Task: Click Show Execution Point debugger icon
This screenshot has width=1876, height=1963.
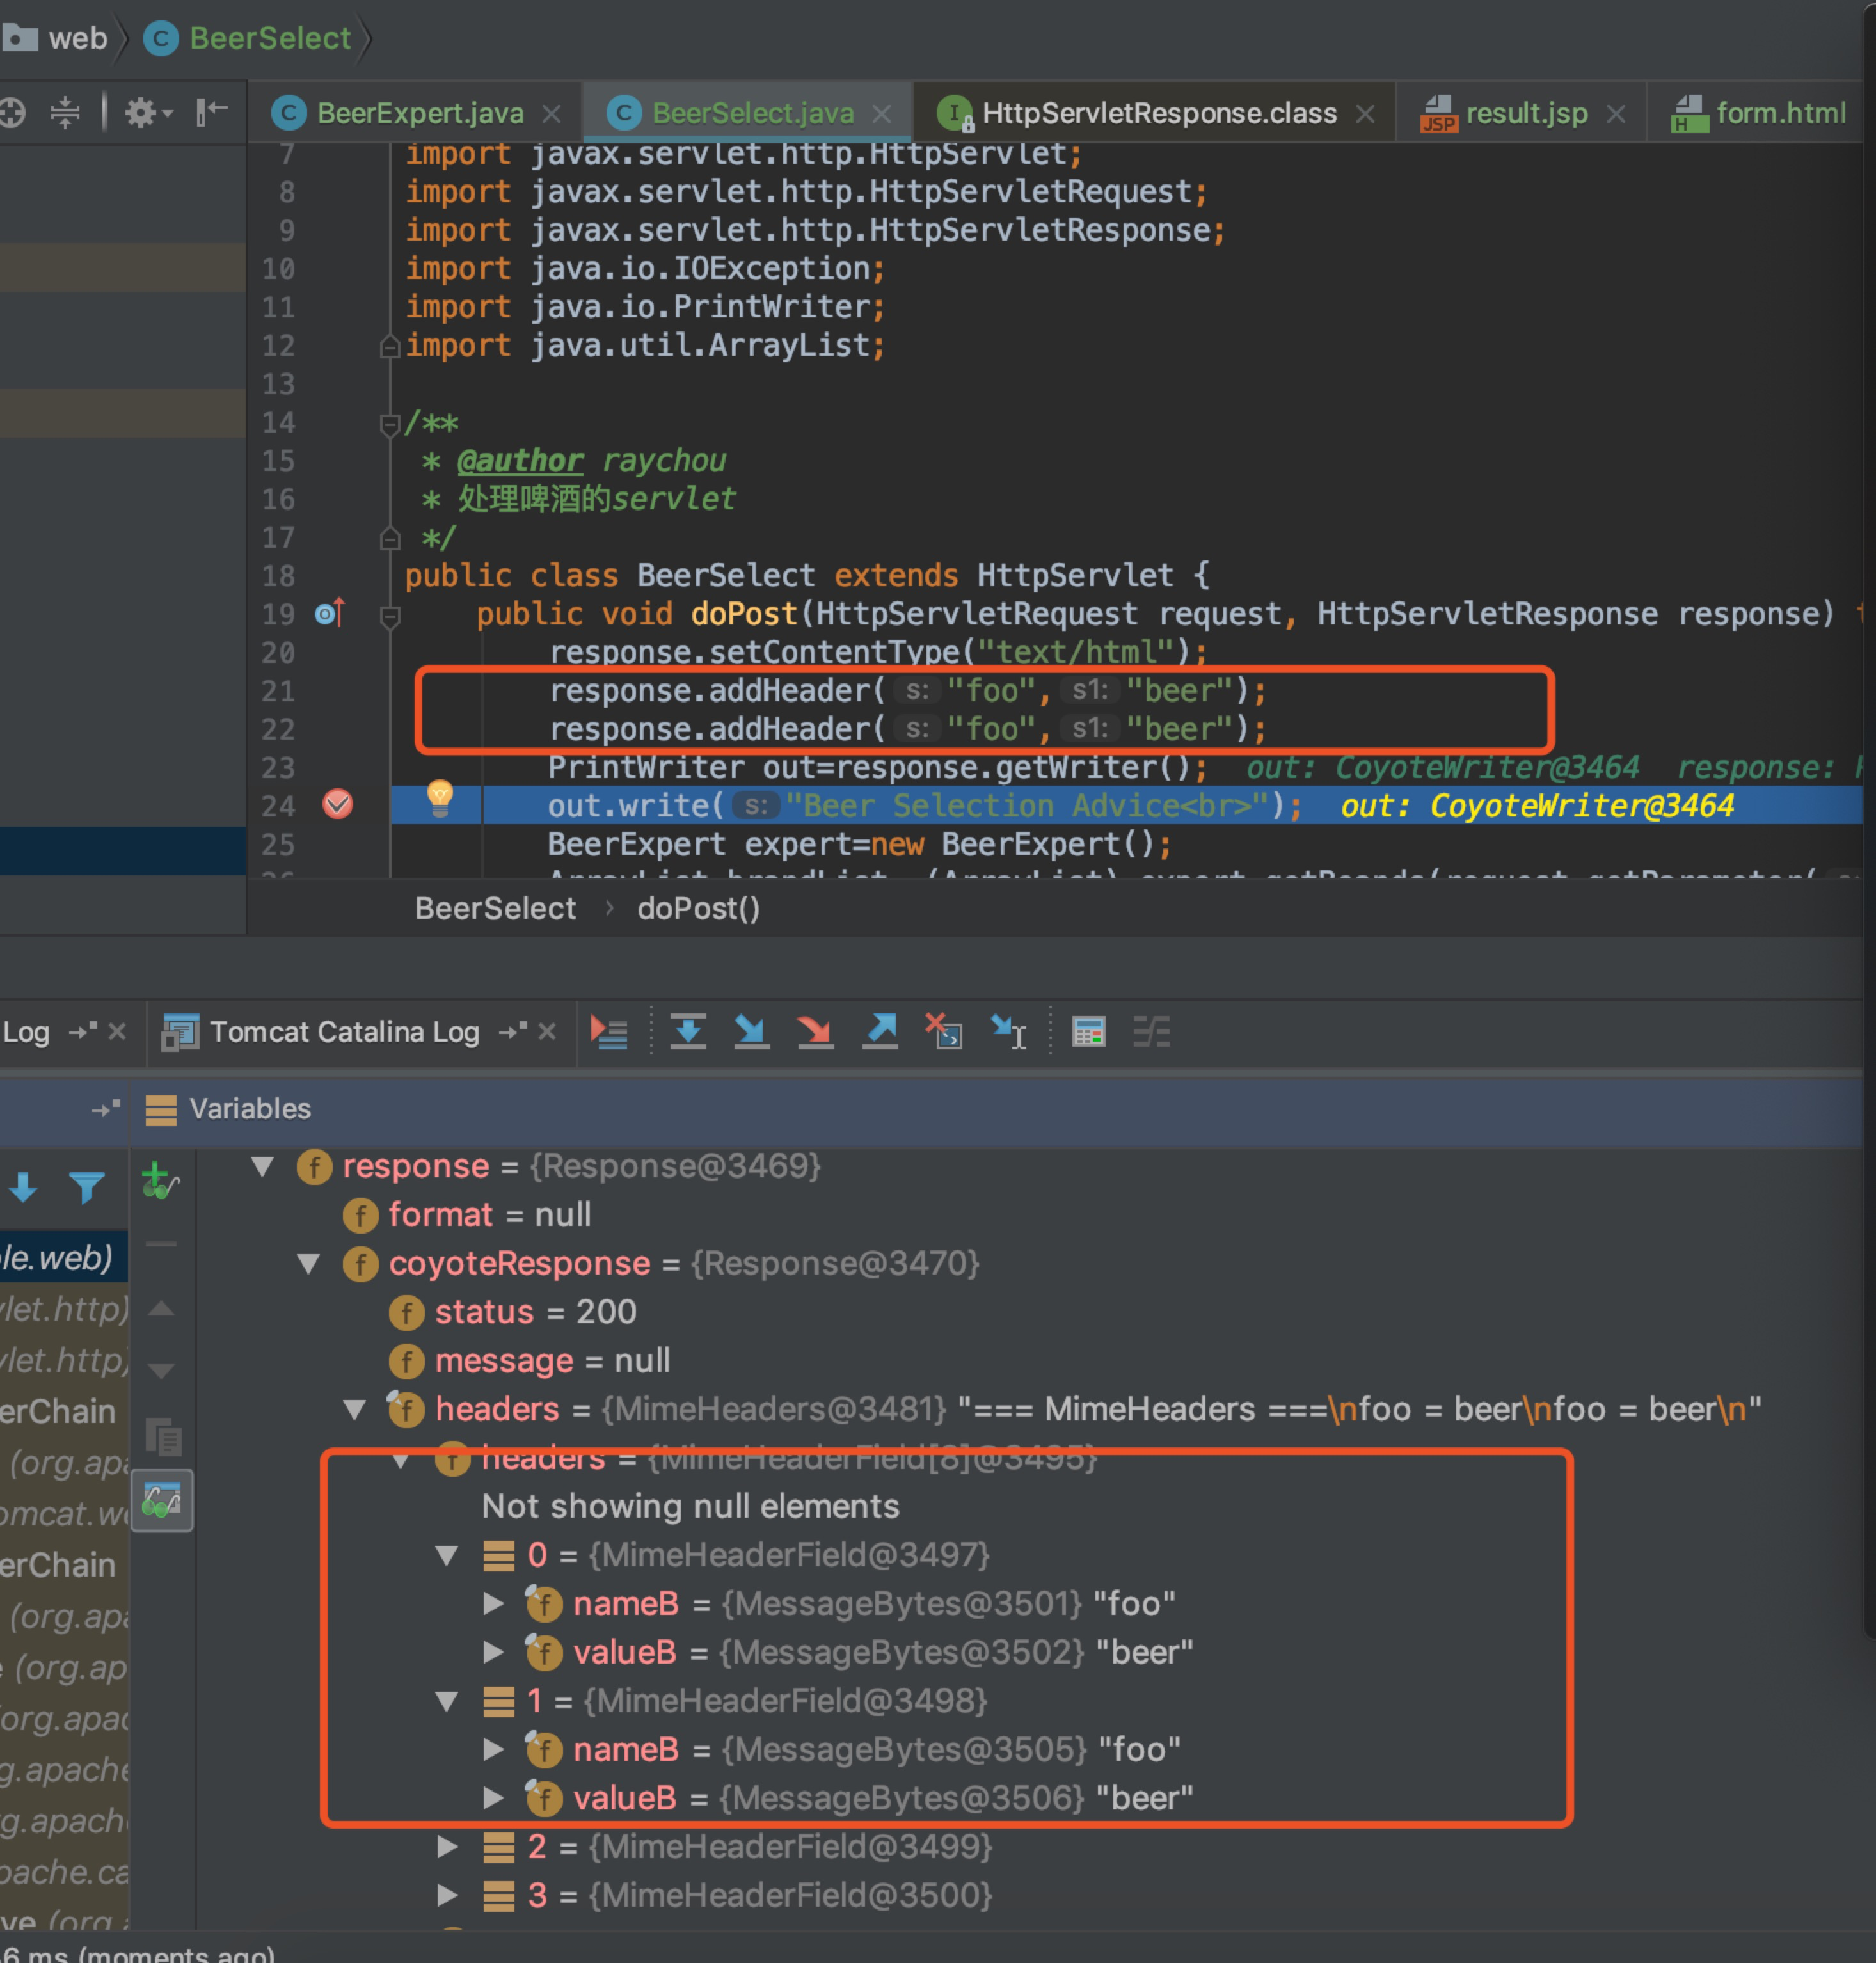Action: coord(609,1031)
